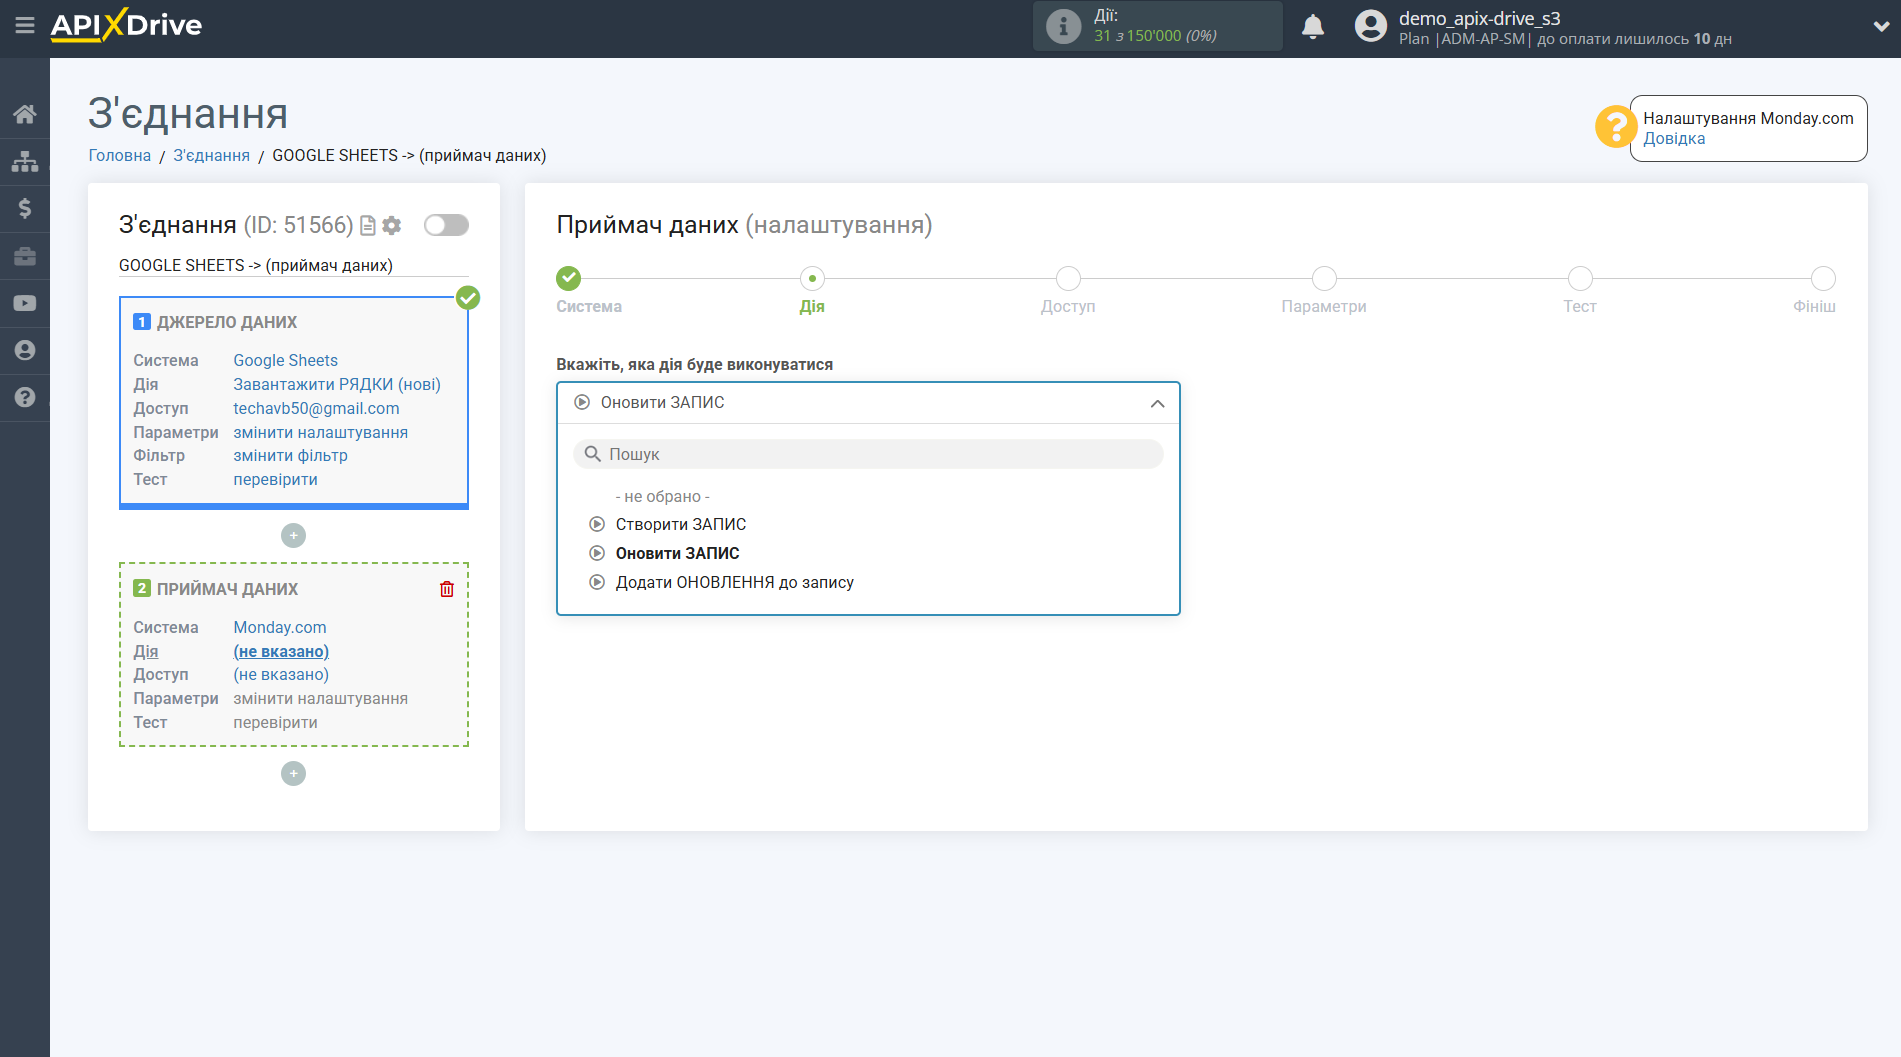Screen dimensions: 1901x1057
Task: Click receiver Доступ '(не вказано)' text
Action: (281, 675)
